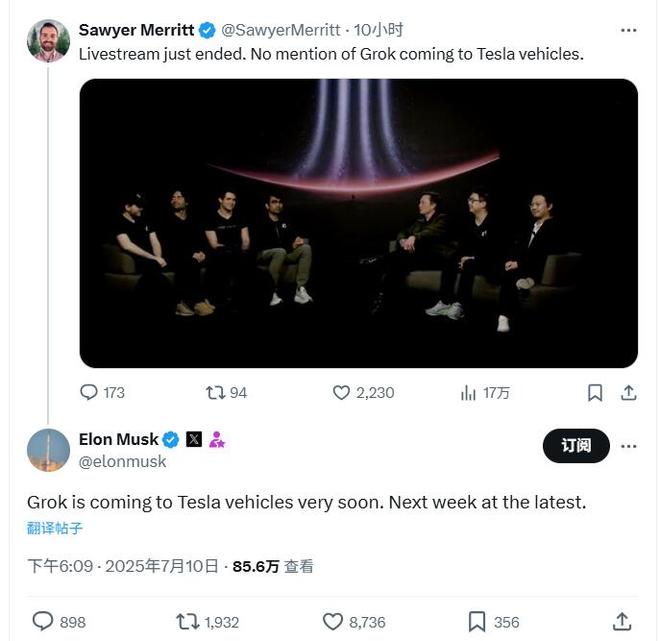This screenshot has height=641, width=660.
Task: Like Elon Musk's post with 8,736 likes
Action: 333,622
